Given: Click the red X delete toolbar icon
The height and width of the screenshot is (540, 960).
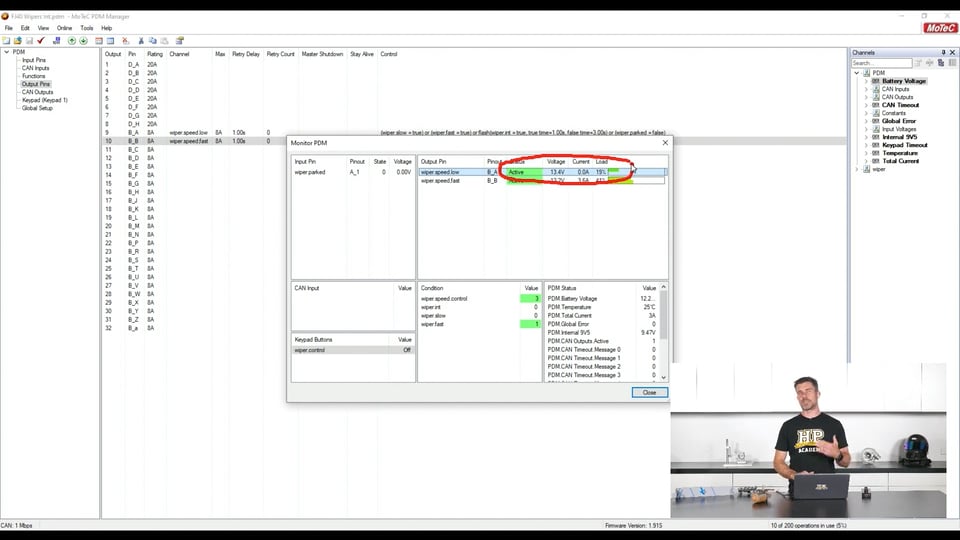Looking at the screenshot, I should pos(126,40).
